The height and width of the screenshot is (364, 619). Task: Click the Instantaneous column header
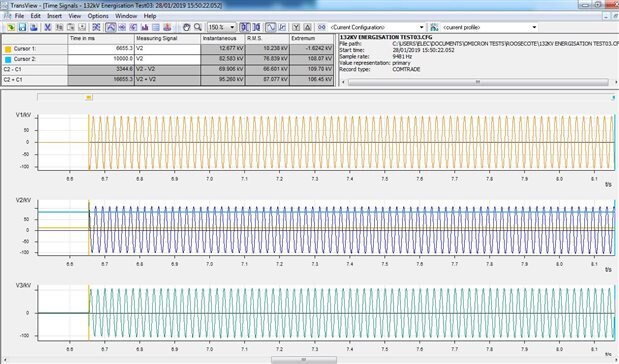[223, 39]
